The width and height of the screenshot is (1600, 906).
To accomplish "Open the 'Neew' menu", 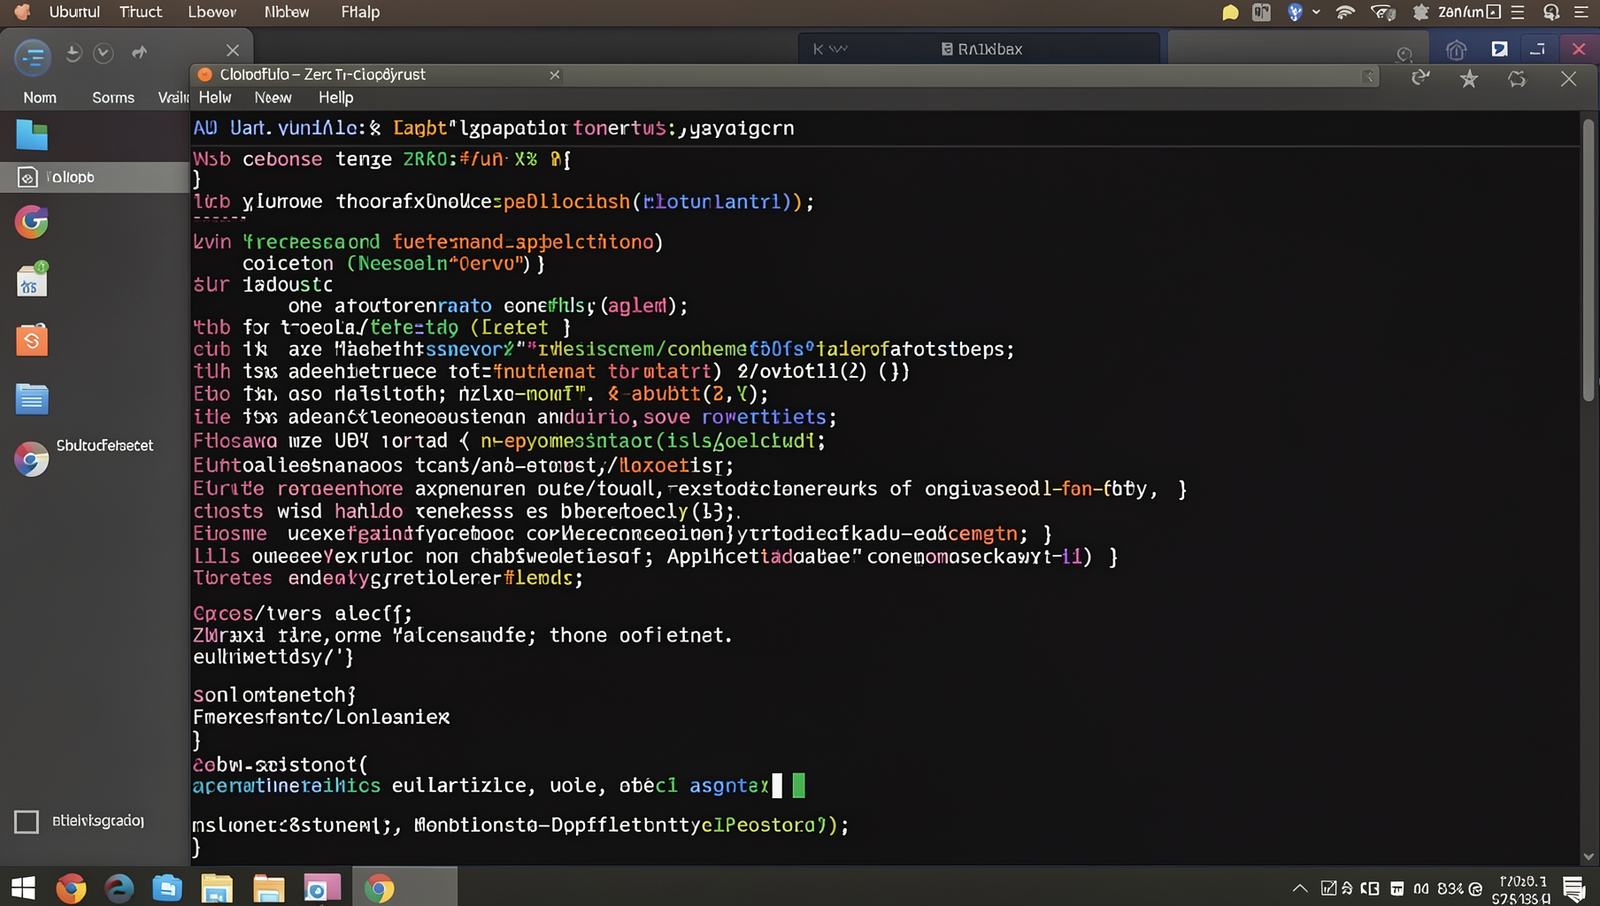I will coord(273,97).
